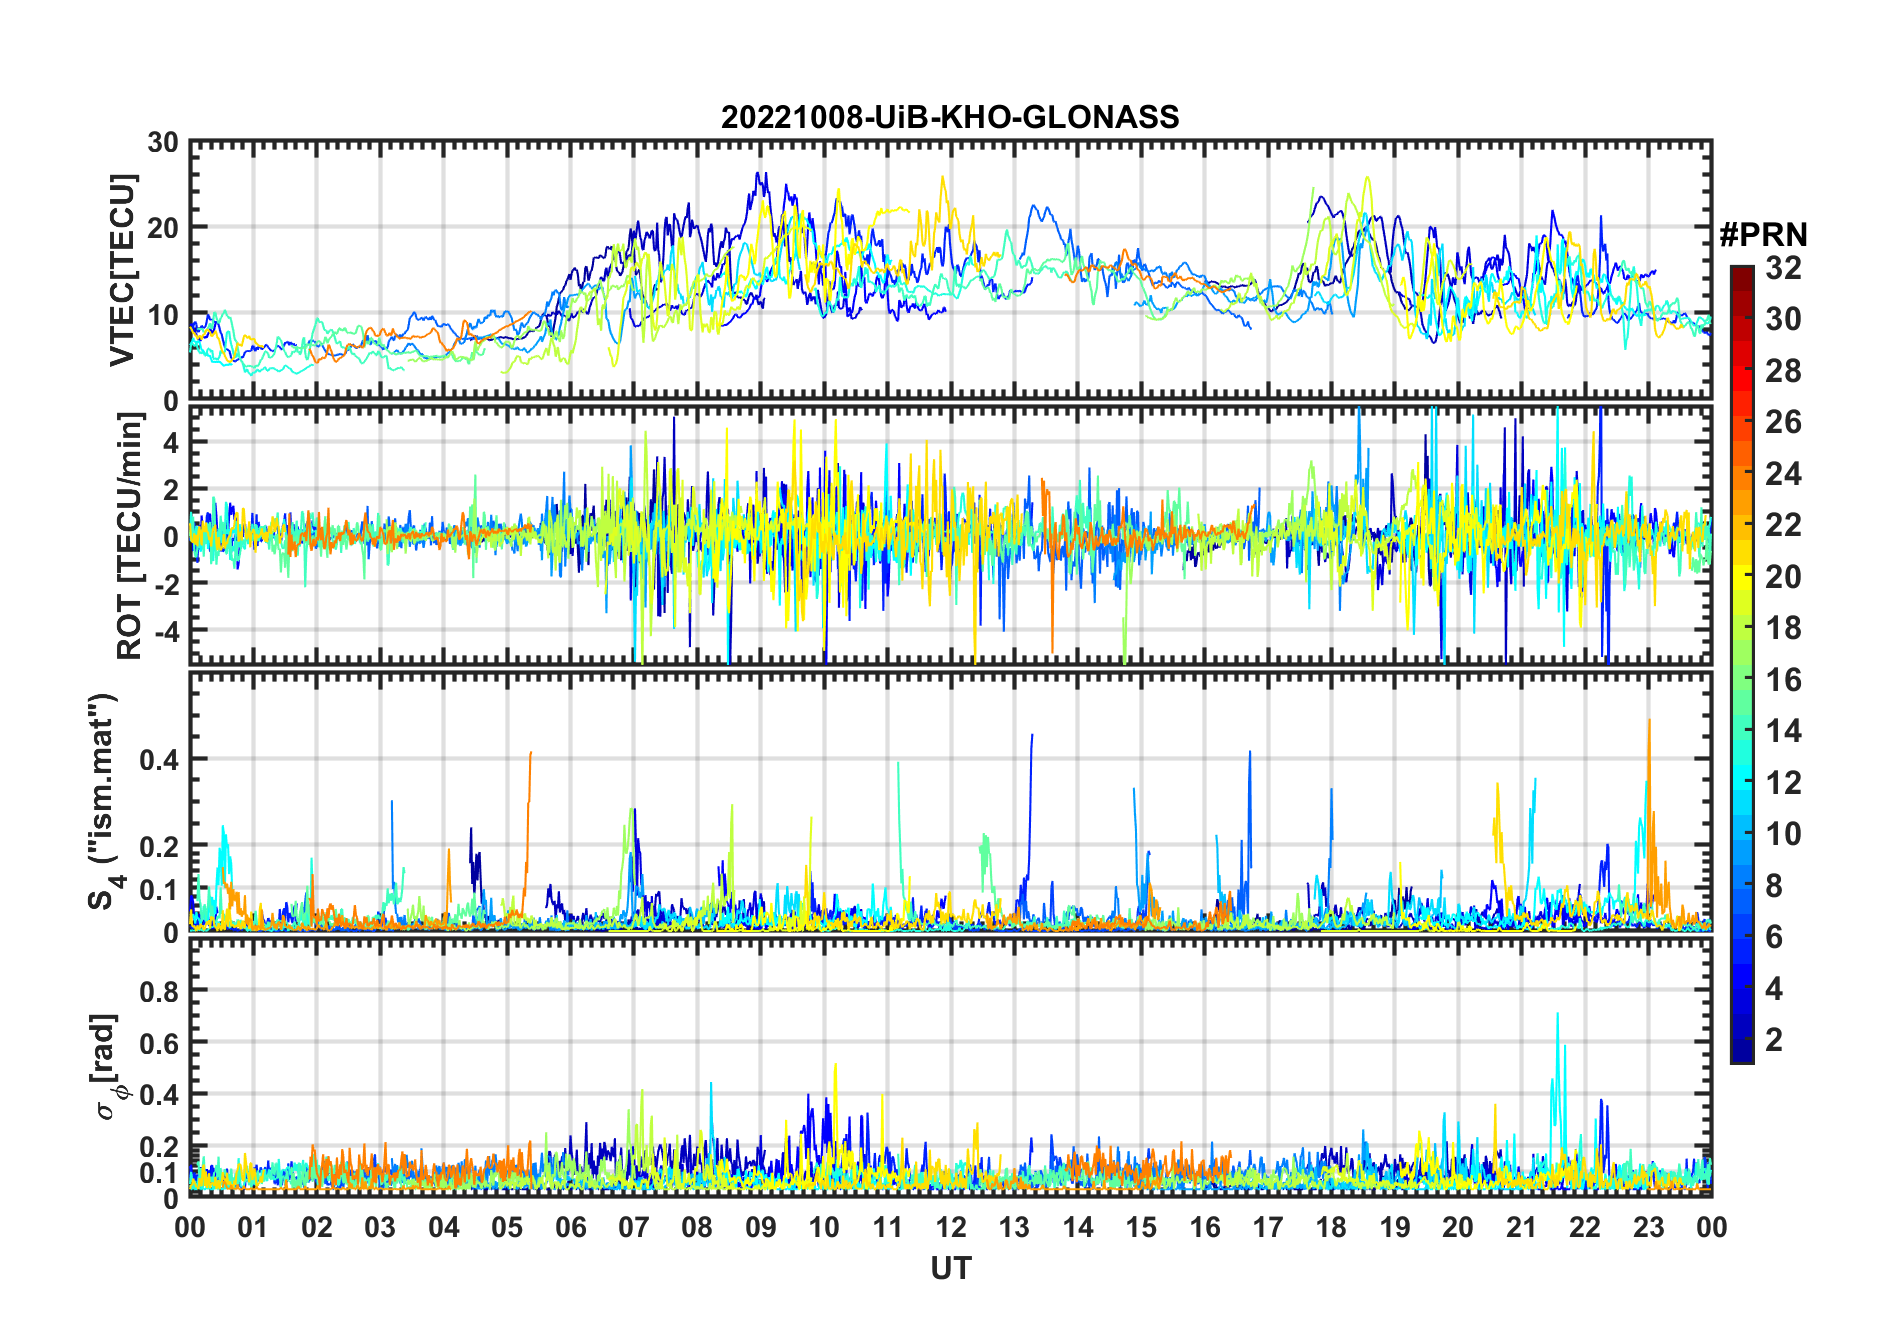Select hour label 23 on UT axis
Viewport: 1902px width, 1330px height.
tap(1648, 1228)
